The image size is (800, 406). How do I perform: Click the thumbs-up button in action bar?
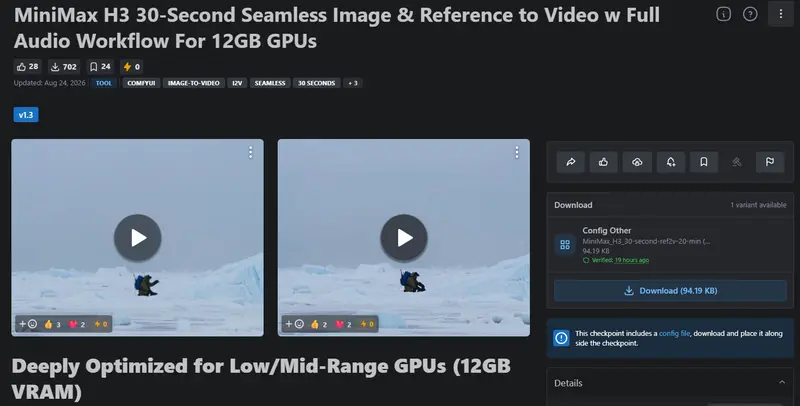tap(604, 162)
